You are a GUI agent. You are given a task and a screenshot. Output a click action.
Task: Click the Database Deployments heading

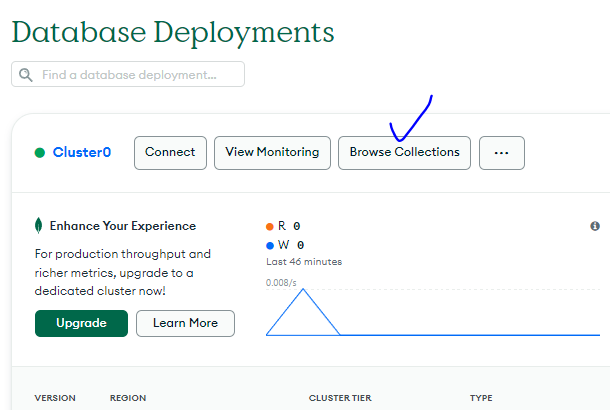coord(173,33)
